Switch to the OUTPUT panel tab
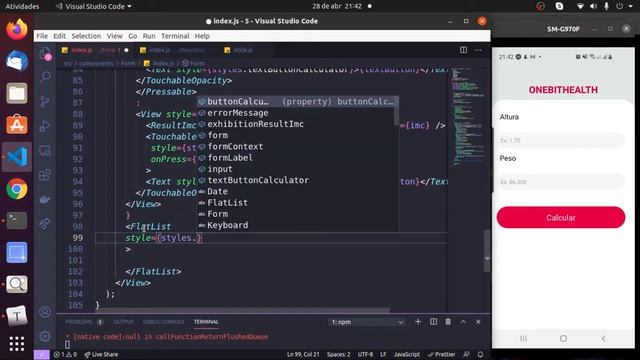640x360 pixels. (123, 322)
